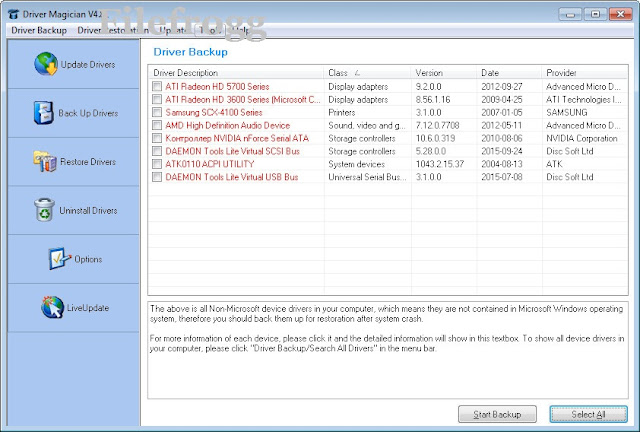Open the Driver Backup menu
The height and width of the screenshot is (432, 640).
coord(39,30)
